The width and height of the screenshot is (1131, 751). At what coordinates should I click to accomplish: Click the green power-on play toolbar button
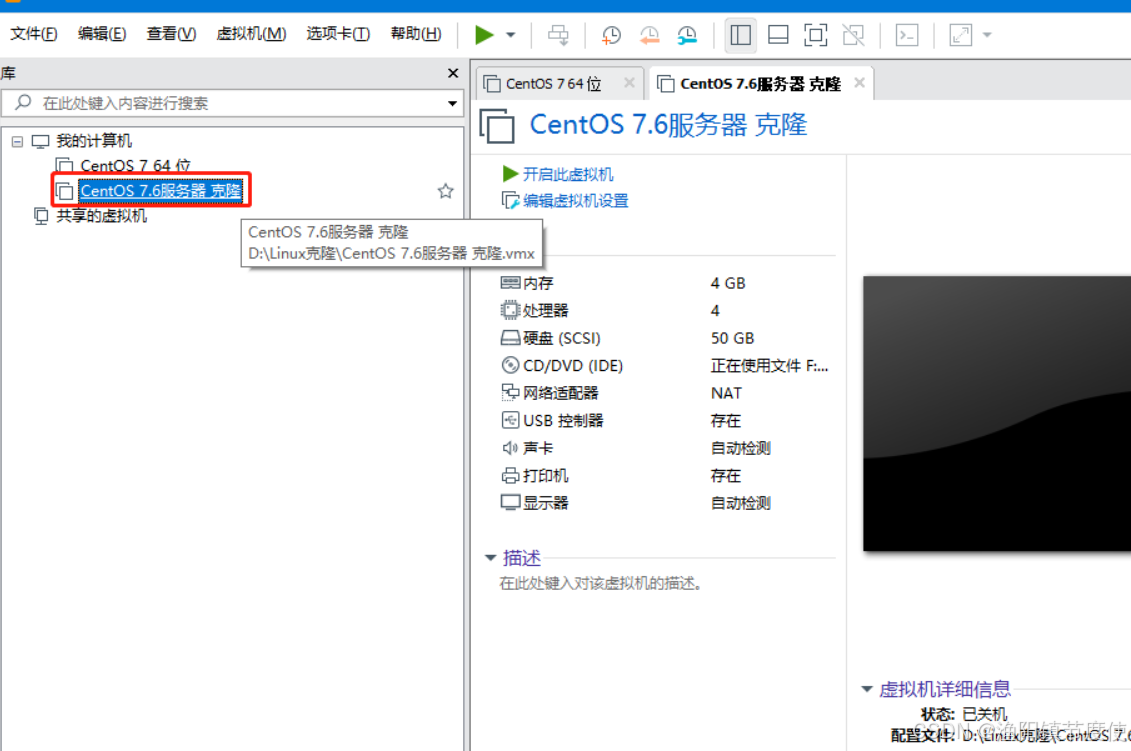coord(484,35)
